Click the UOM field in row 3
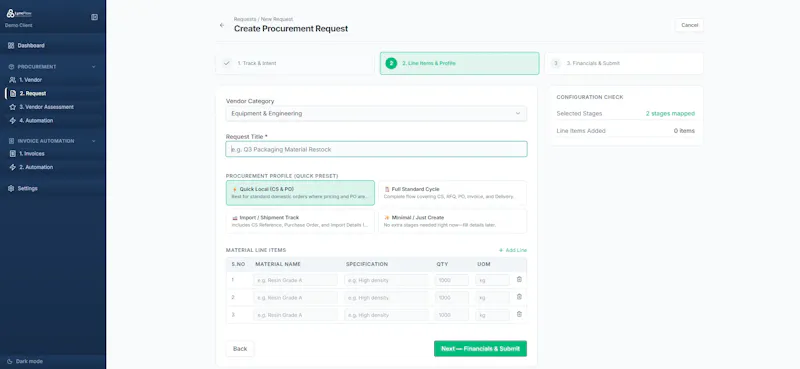Viewport: 800px width, 369px height. tap(492, 315)
